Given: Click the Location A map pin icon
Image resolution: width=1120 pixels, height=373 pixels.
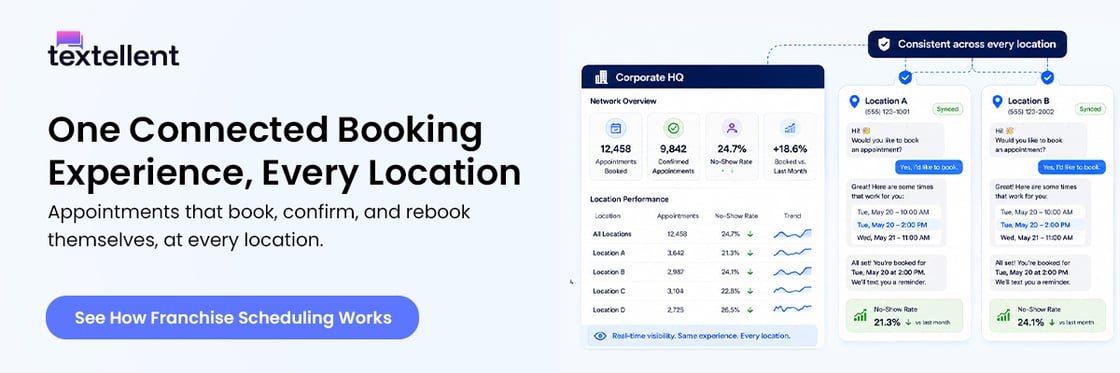Looking at the screenshot, I should coord(854,102).
